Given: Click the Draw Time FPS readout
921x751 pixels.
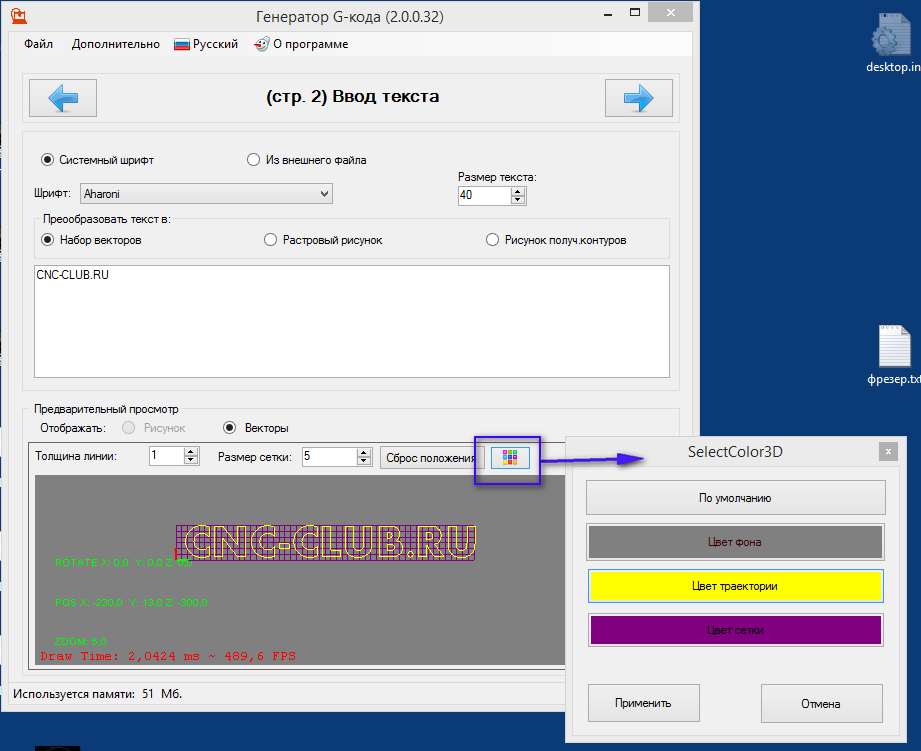Looking at the screenshot, I should pyautogui.click(x=168, y=656).
